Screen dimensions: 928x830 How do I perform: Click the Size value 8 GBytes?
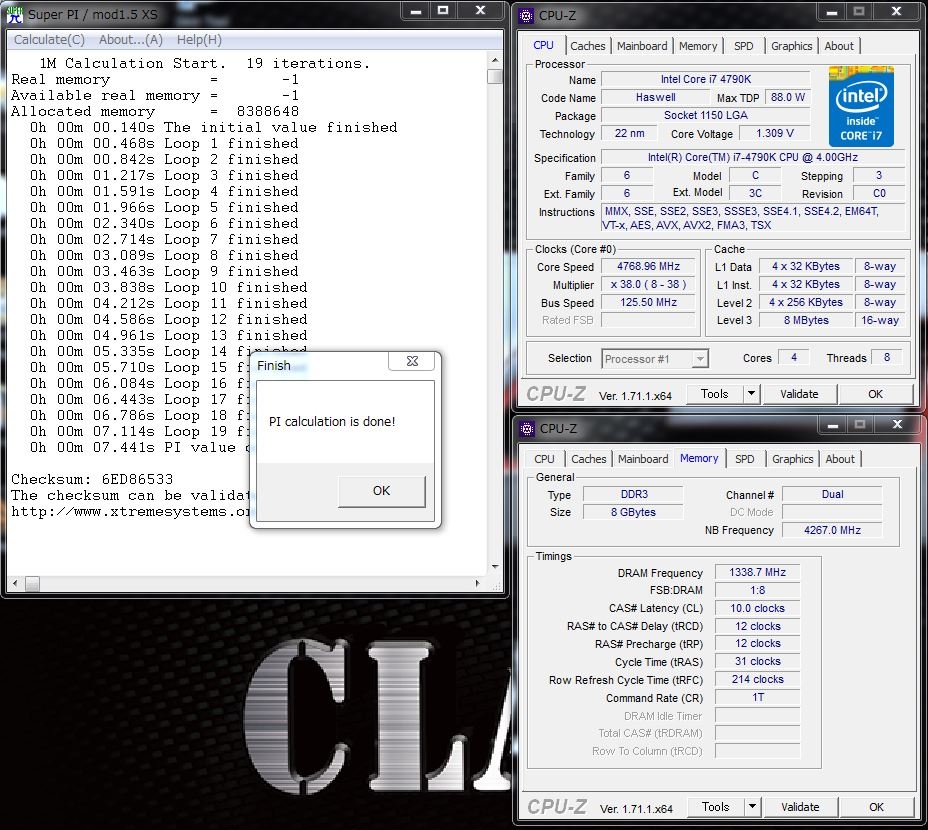coord(633,512)
